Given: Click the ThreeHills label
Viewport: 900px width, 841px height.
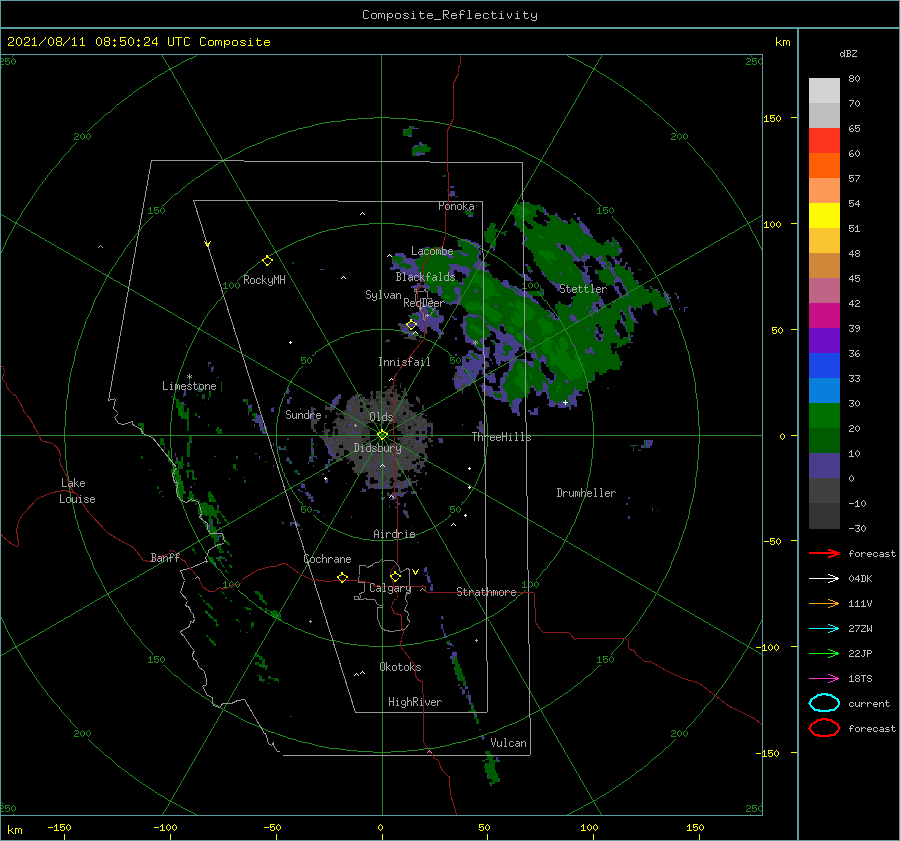Looking at the screenshot, I should click(501, 437).
